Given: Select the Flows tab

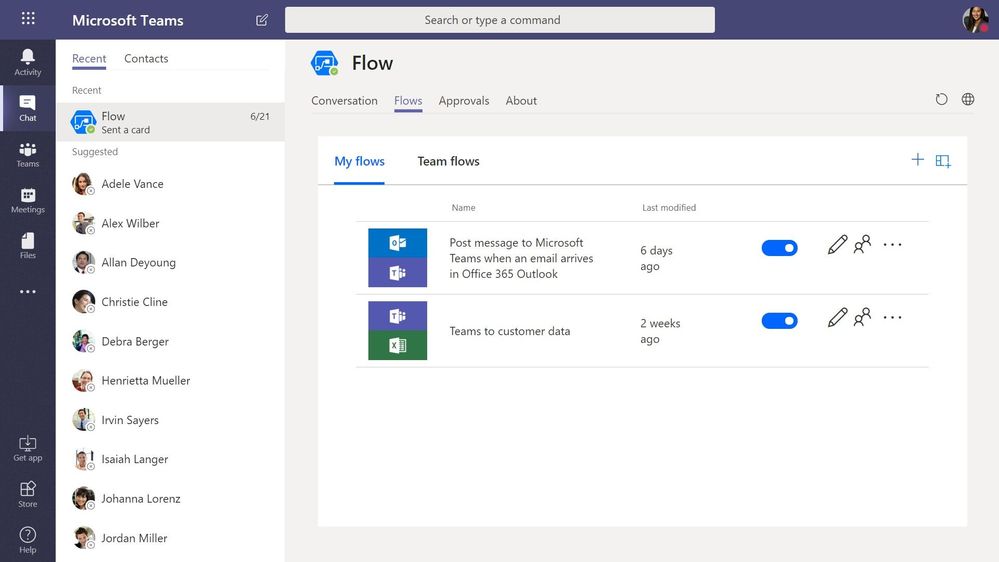Looking at the screenshot, I should [408, 101].
